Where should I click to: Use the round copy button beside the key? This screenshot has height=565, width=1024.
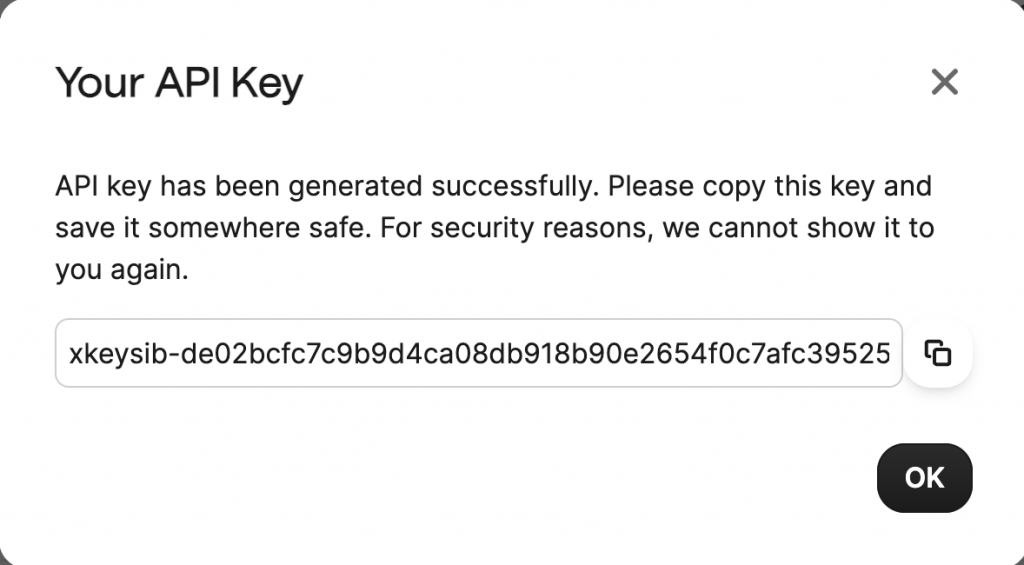point(938,353)
